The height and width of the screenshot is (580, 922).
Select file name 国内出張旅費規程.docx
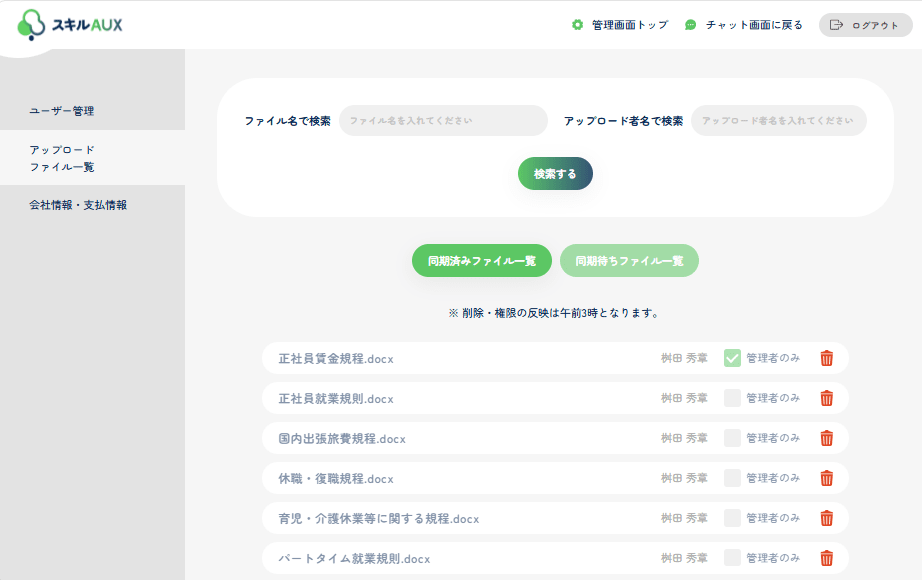pos(342,439)
